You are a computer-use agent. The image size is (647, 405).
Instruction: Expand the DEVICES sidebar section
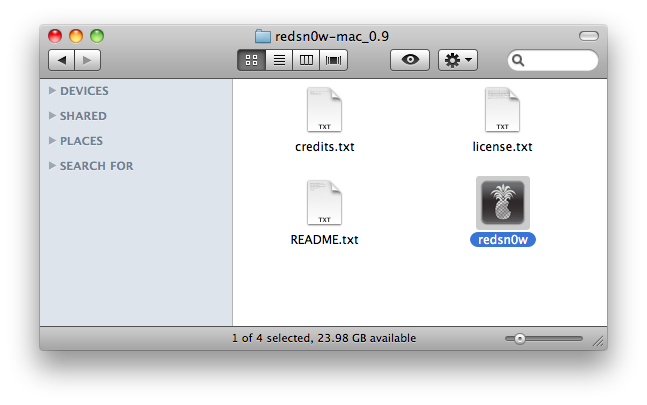click(52, 91)
